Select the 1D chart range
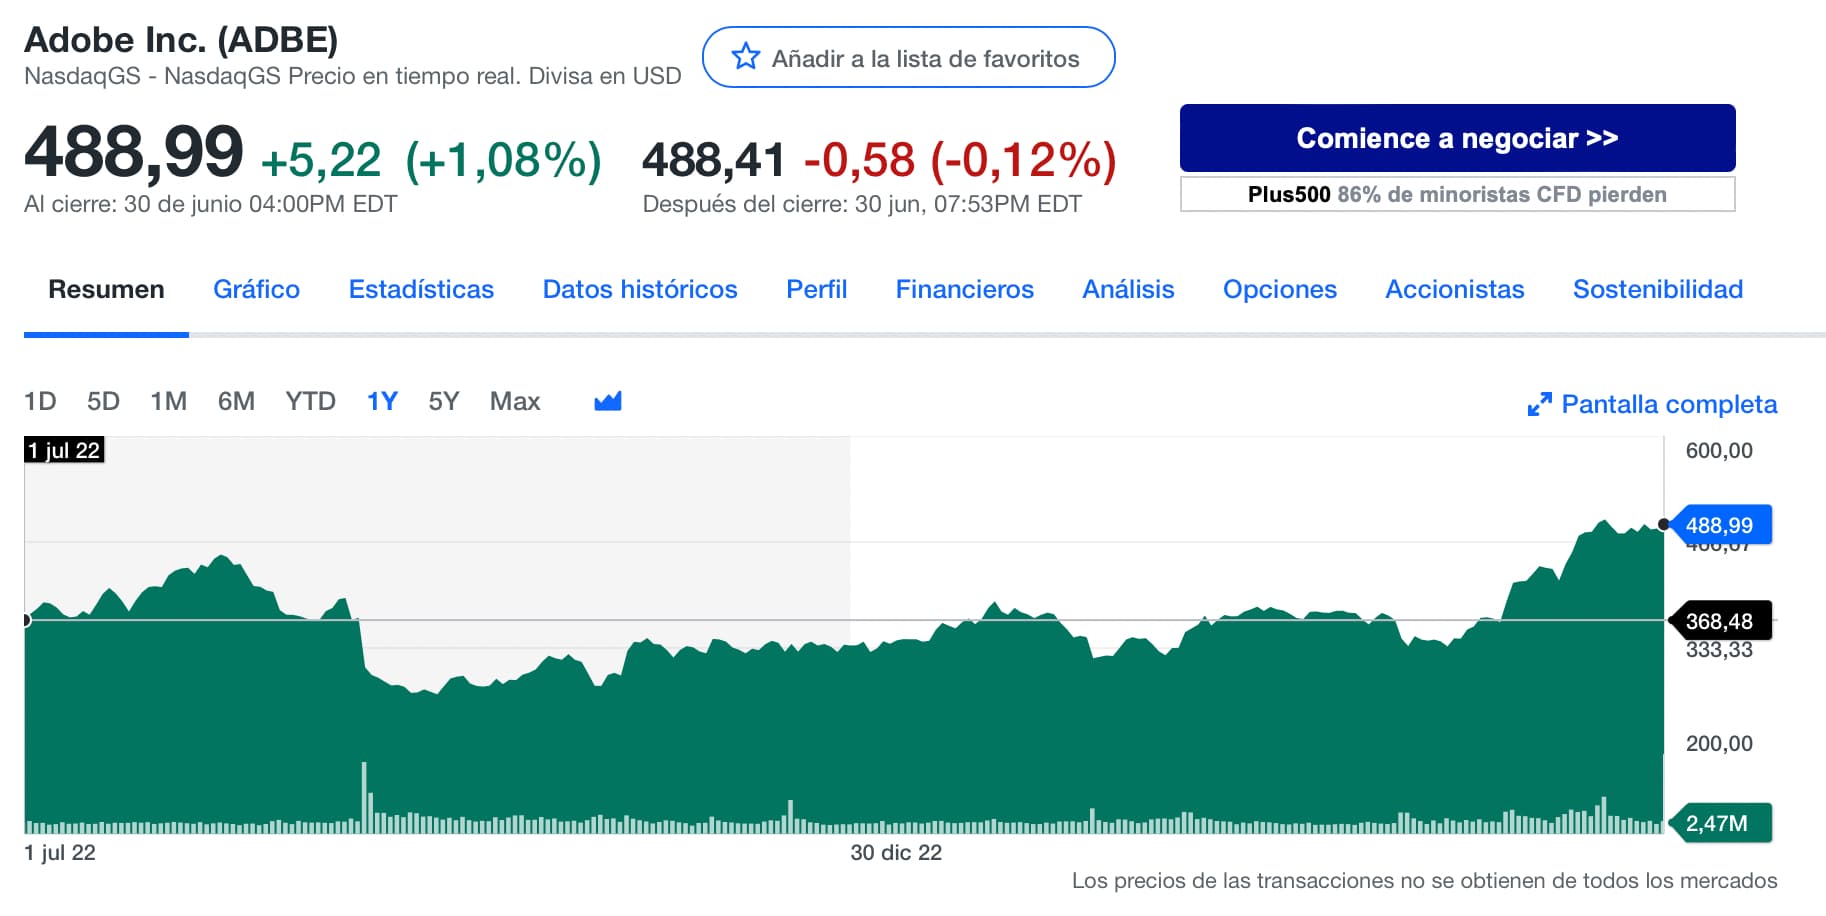This screenshot has width=1826, height=916. [40, 401]
